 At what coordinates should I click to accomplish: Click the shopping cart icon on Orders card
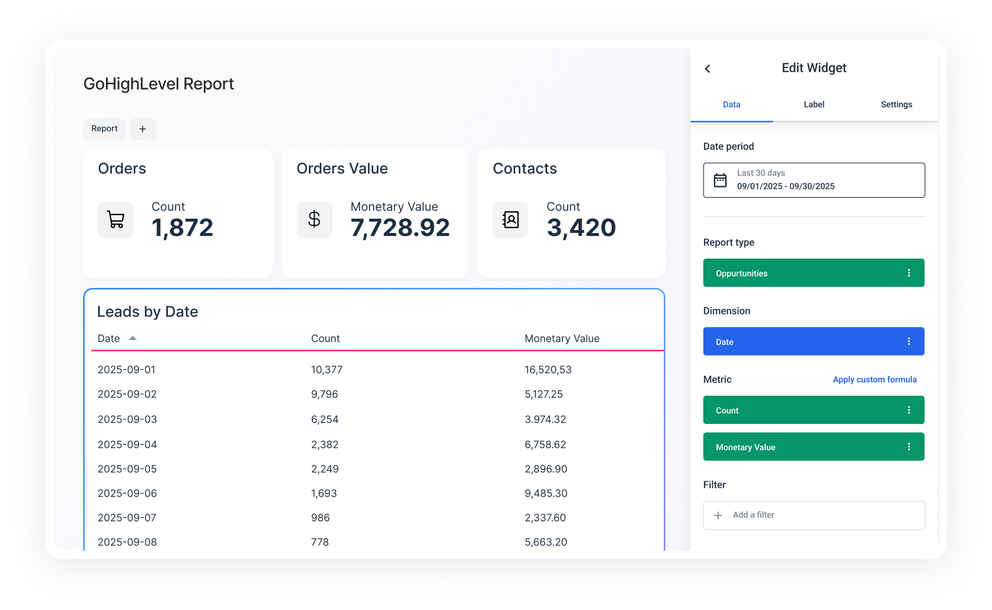(x=115, y=219)
